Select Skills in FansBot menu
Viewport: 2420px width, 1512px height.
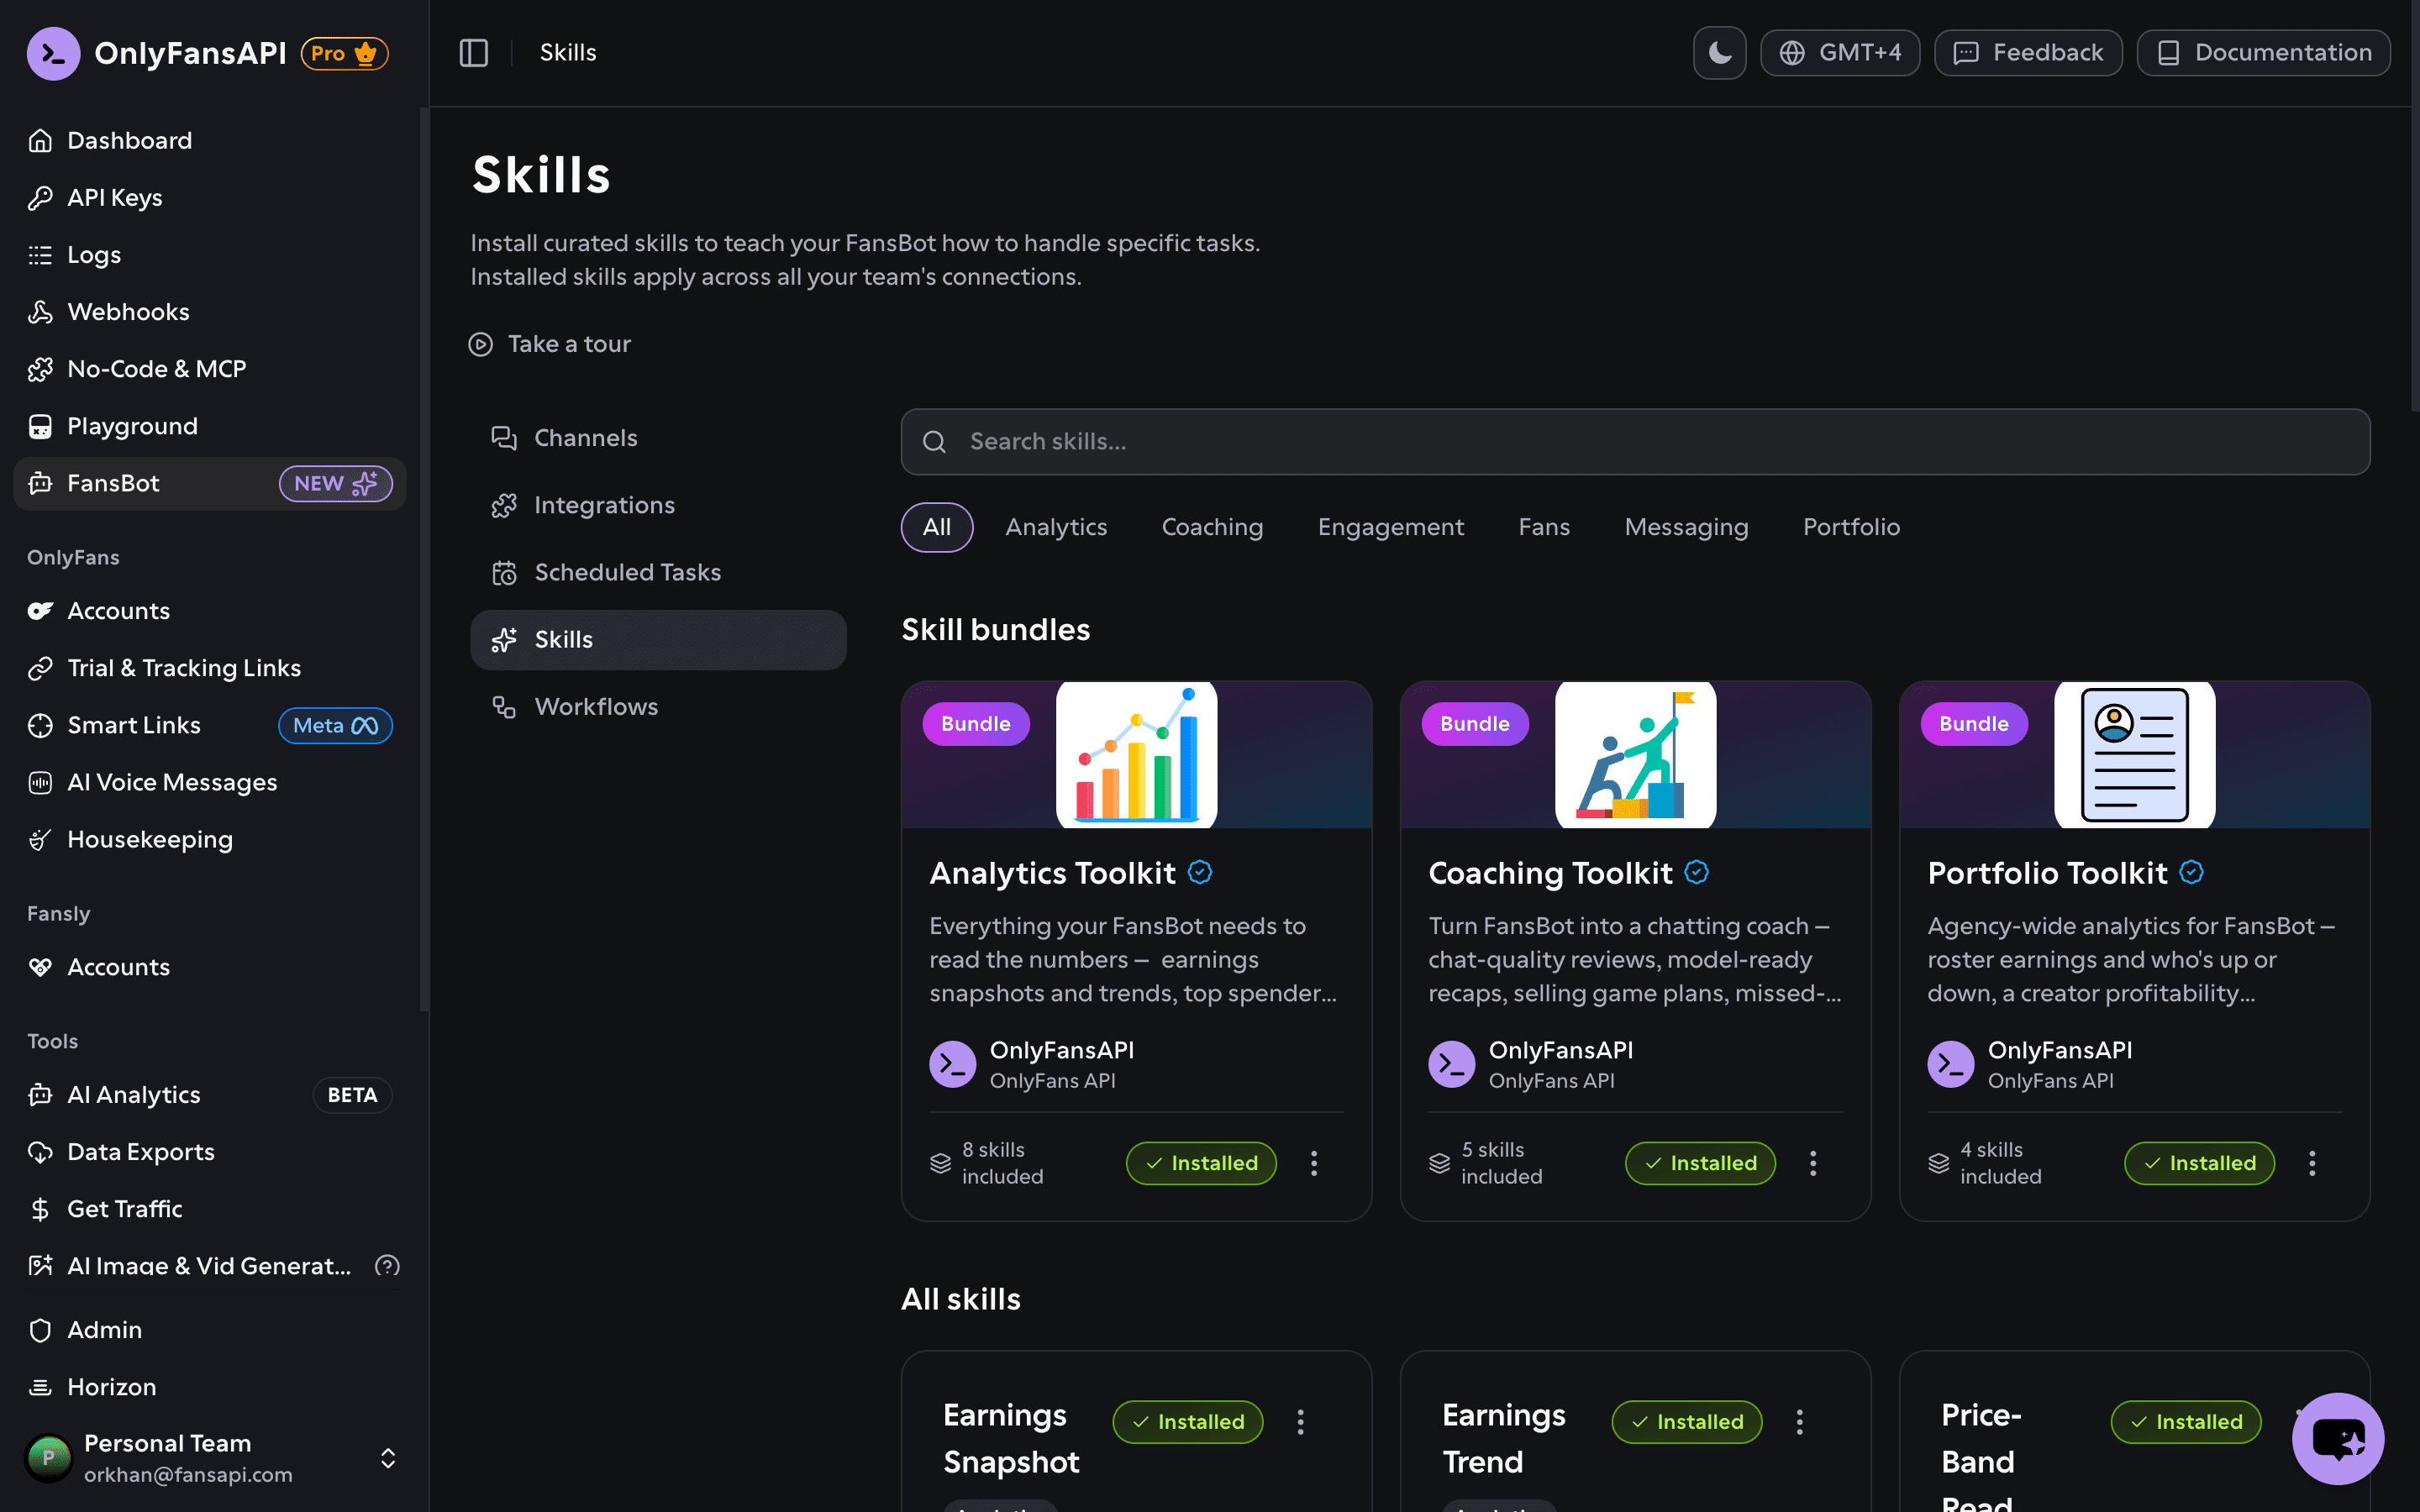coord(658,640)
